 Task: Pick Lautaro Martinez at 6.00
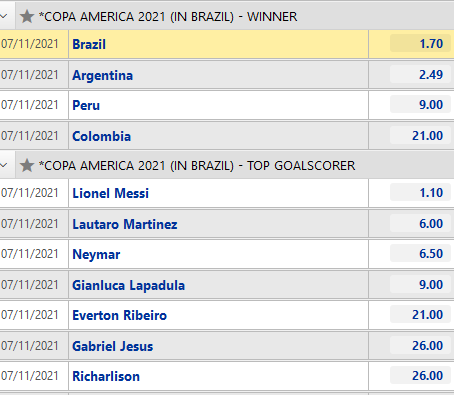[420, 223]
